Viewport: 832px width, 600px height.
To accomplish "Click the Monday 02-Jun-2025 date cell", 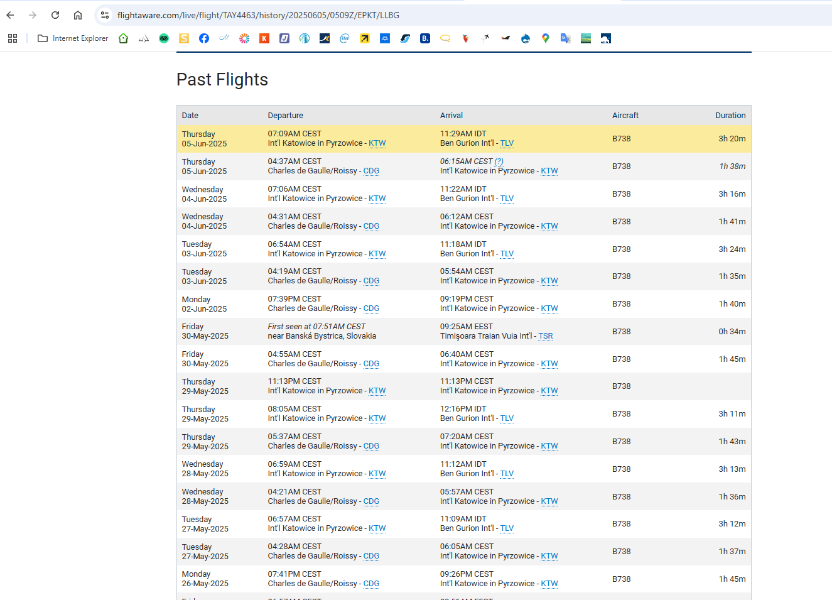I will pyautogui.click(x=204, y=304).
